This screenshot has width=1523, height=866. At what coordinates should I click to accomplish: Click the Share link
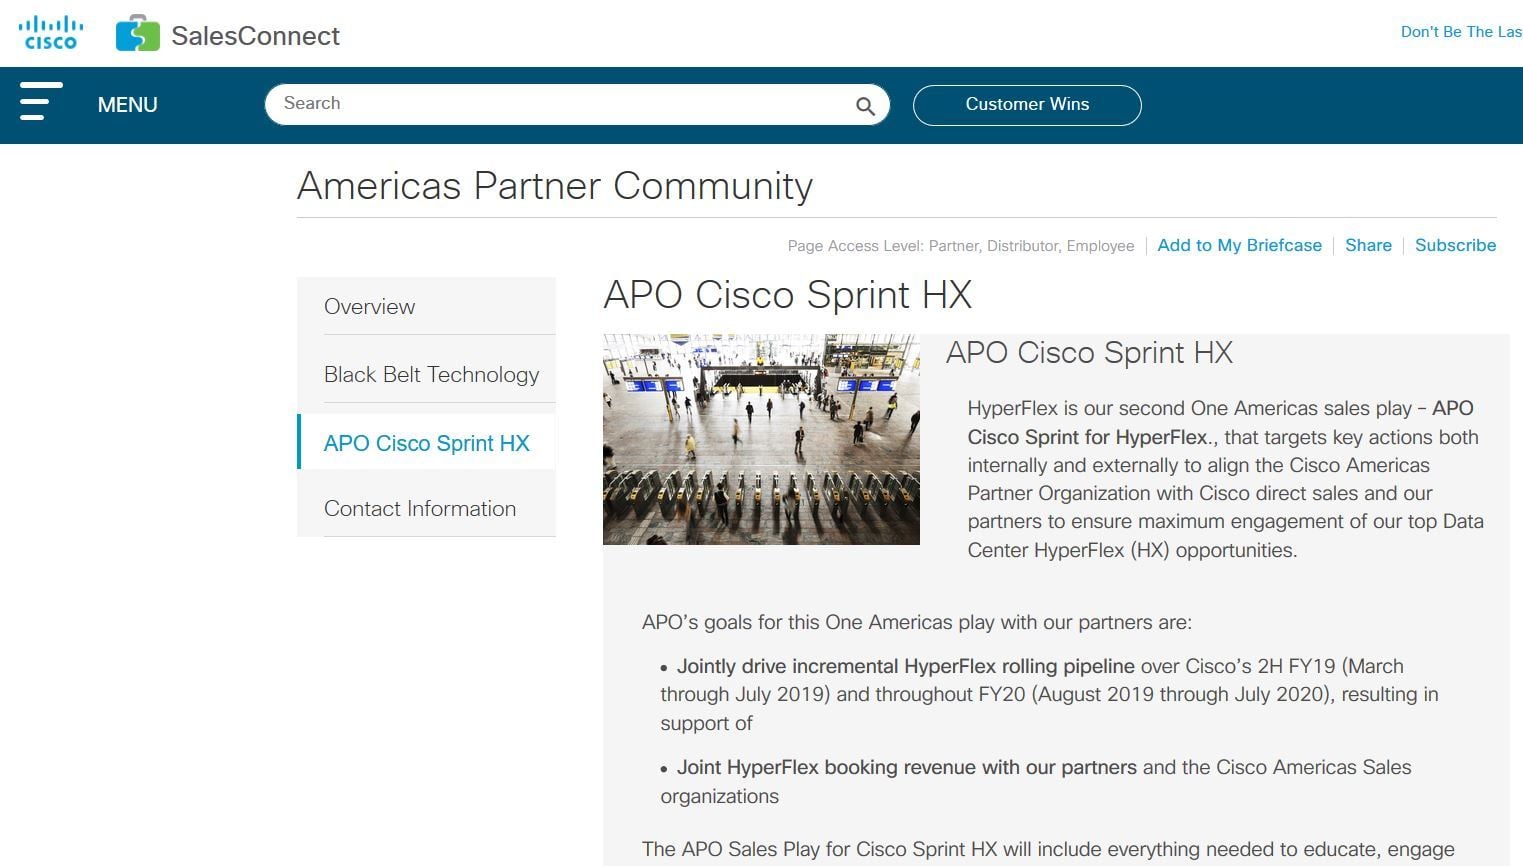click(x=1368, y=245)
